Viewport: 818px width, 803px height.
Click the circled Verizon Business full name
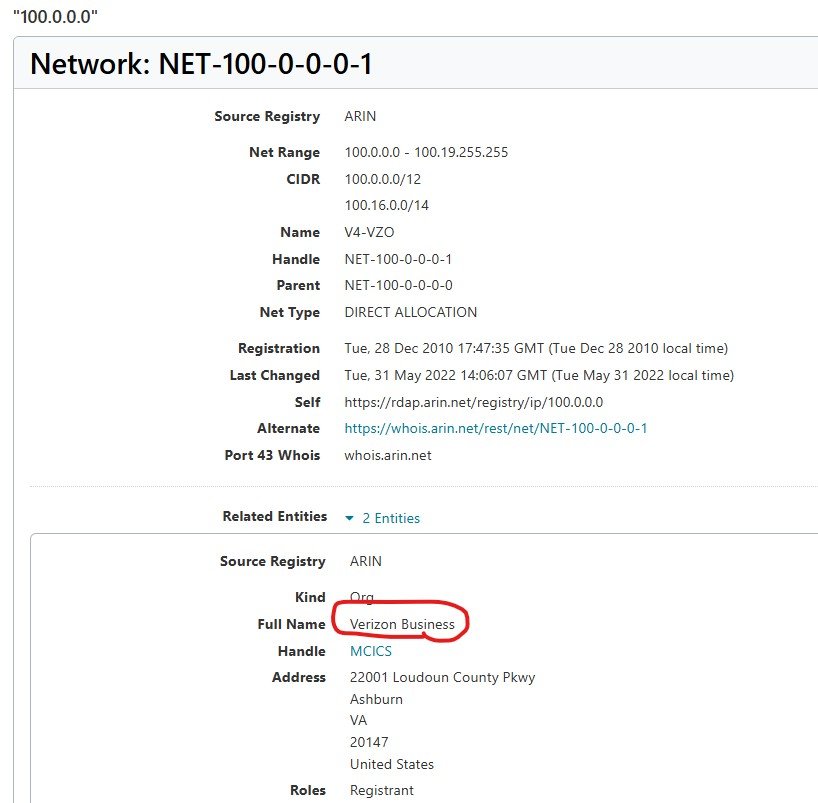tap(402, 624)
